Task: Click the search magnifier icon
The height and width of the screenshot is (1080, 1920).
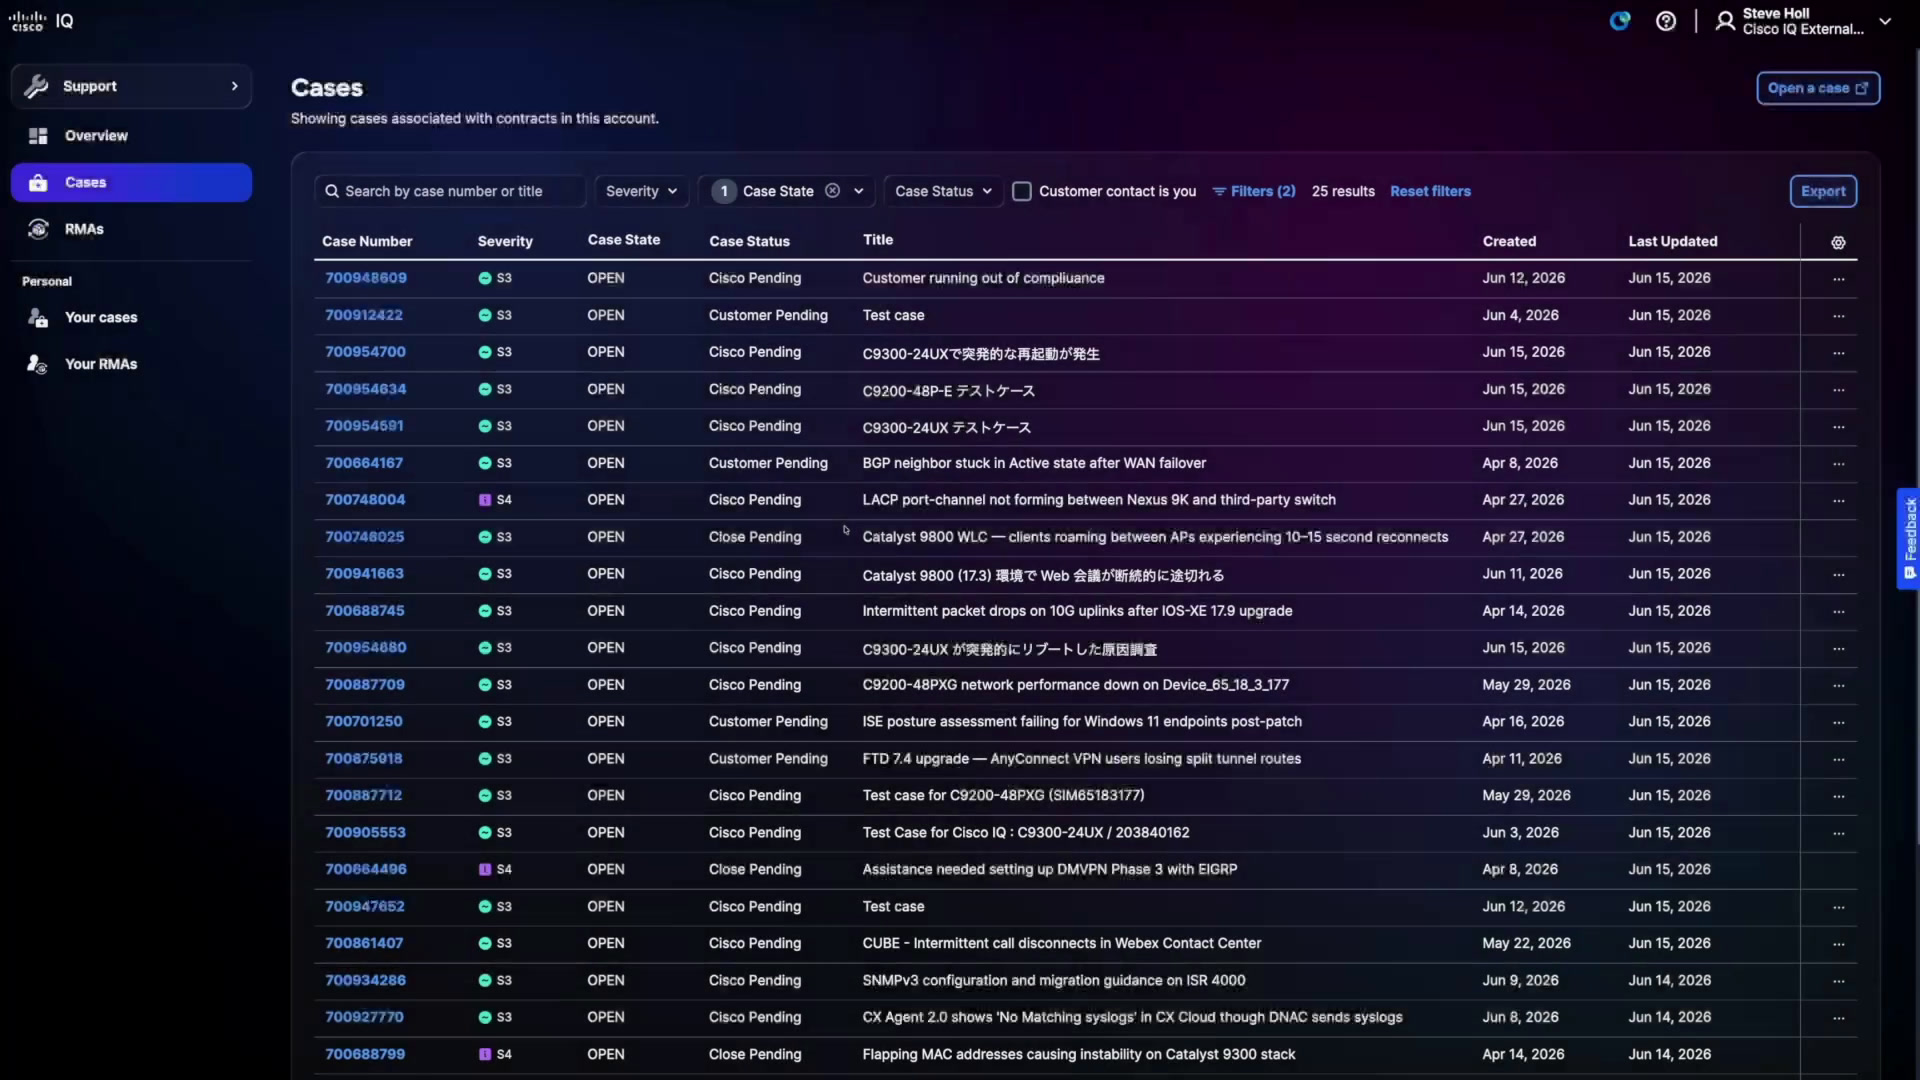Action: click(332, 191)
